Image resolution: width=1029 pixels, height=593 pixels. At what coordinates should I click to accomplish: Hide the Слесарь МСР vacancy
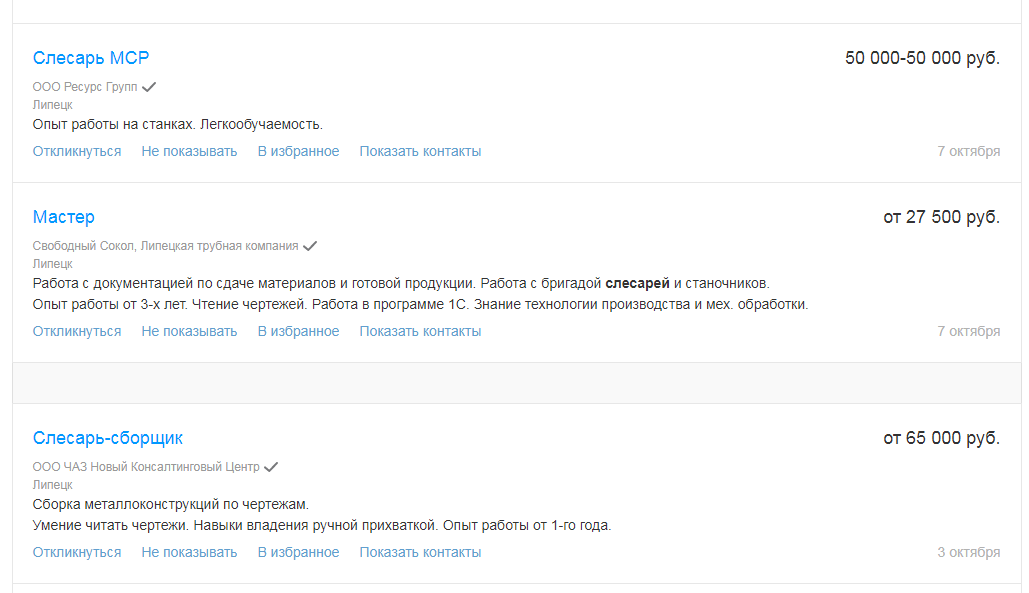click(189, 151)
